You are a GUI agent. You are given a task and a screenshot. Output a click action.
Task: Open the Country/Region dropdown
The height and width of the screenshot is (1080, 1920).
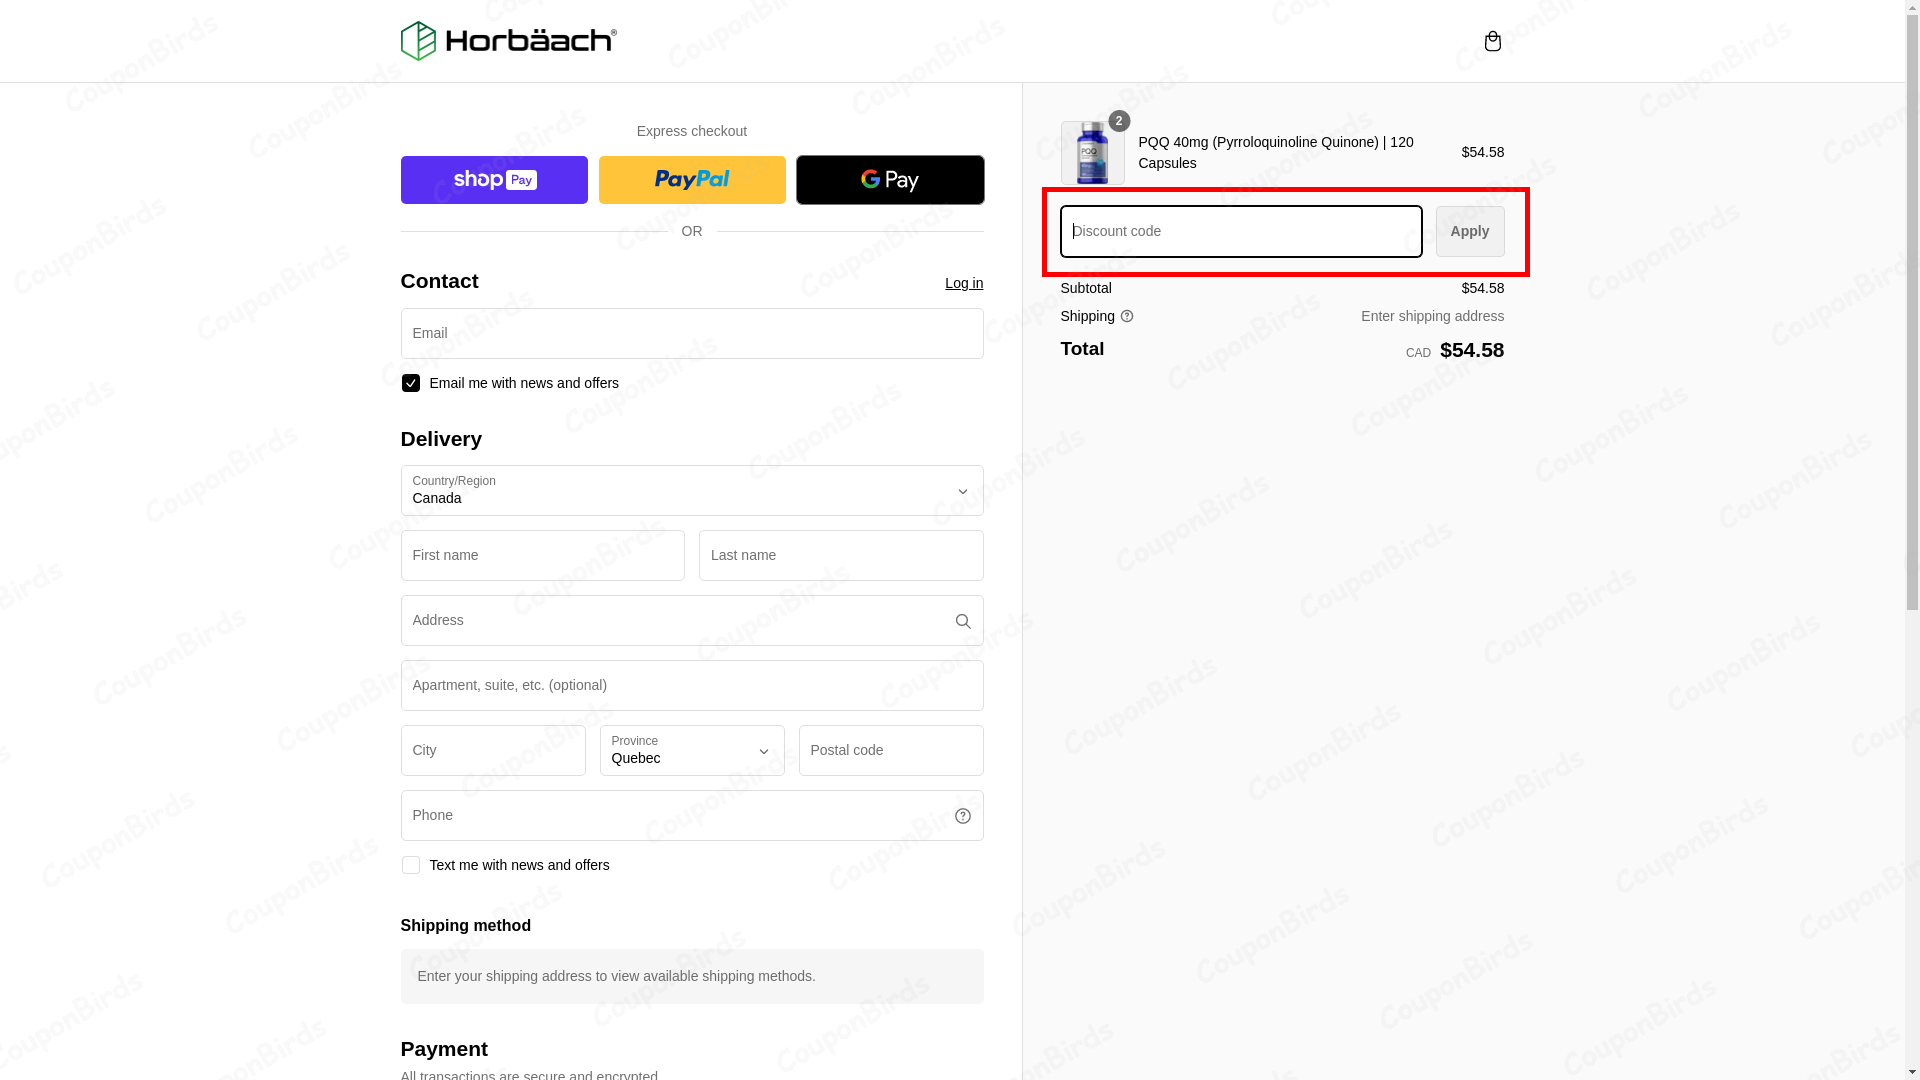[692, 491]
